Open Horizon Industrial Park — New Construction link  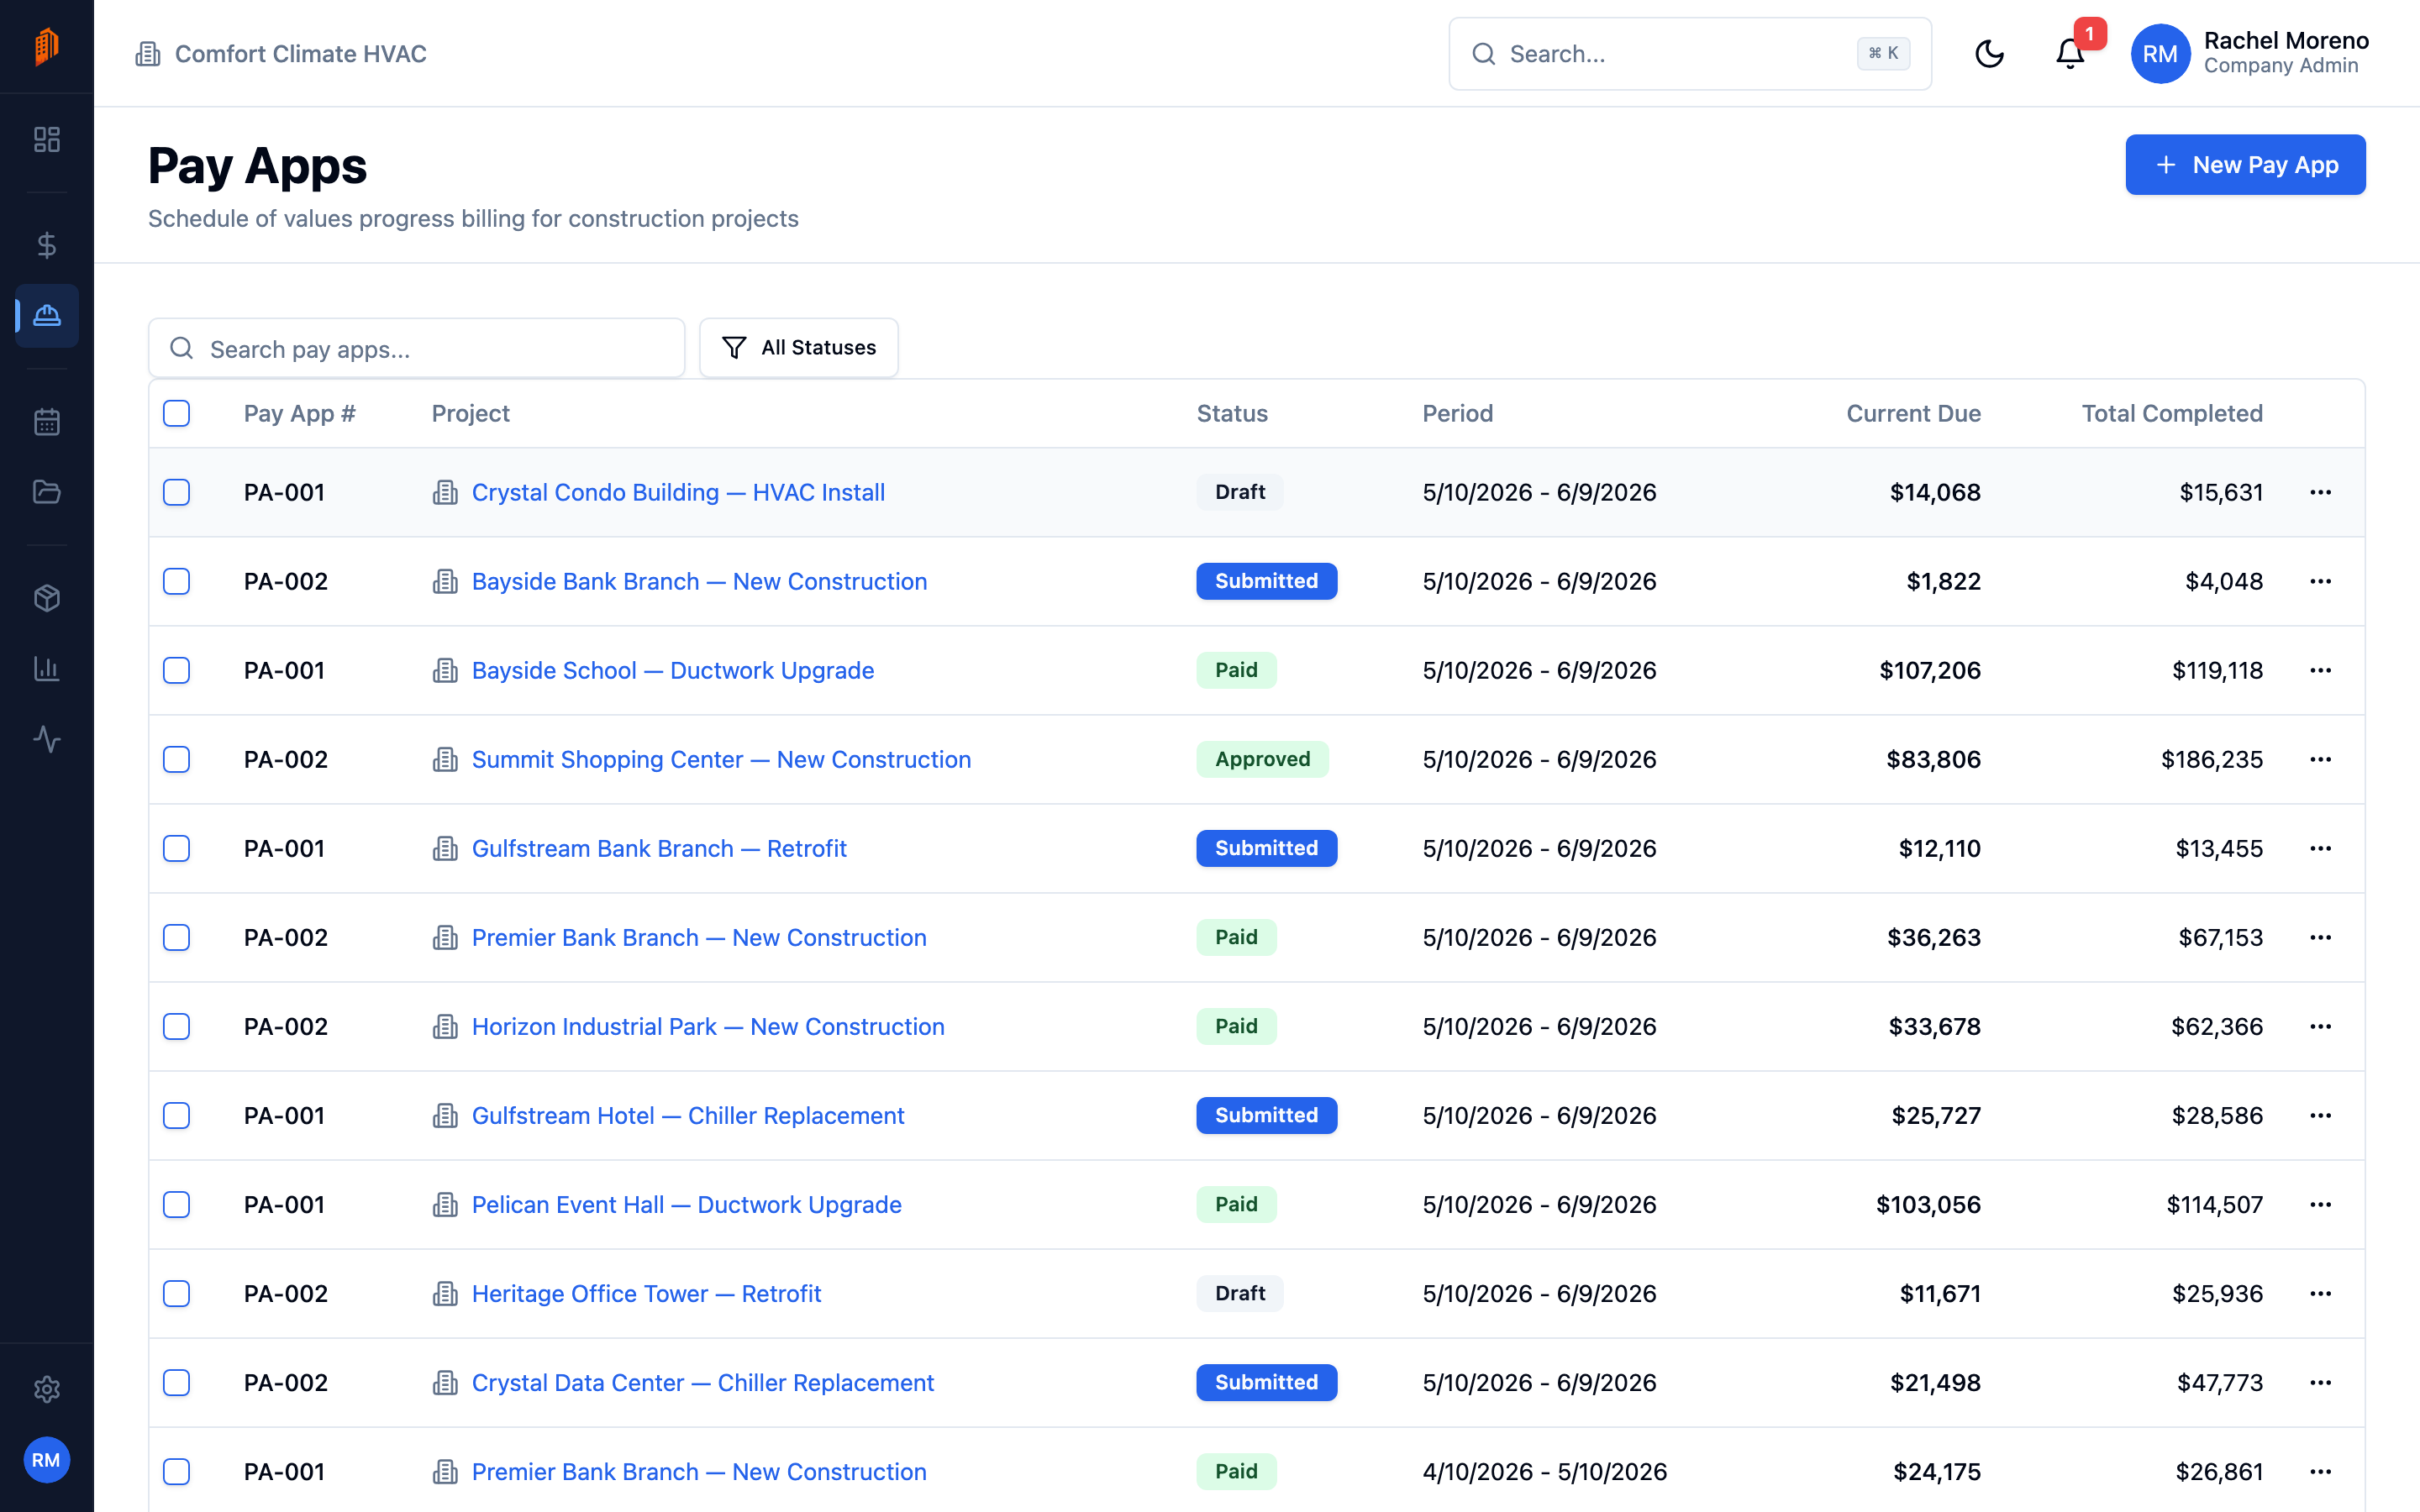tap(708, 1026)
